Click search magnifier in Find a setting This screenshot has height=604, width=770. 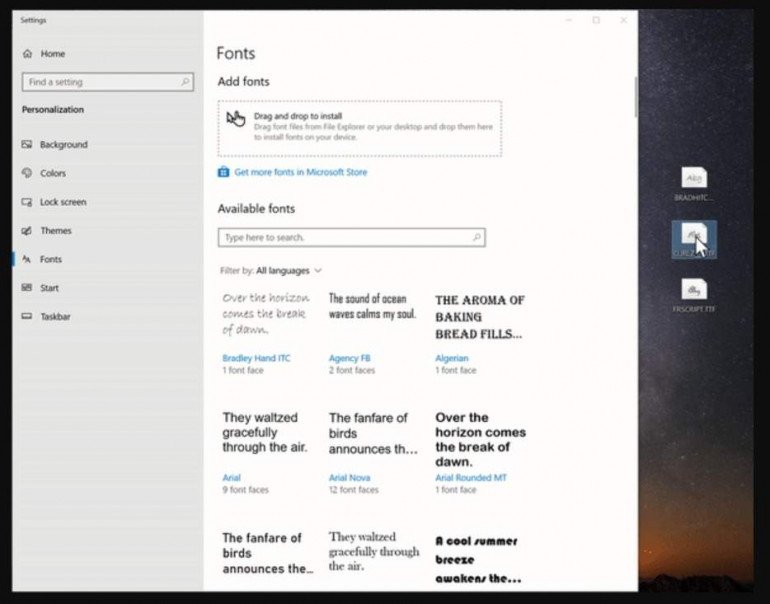coord(185,82)
